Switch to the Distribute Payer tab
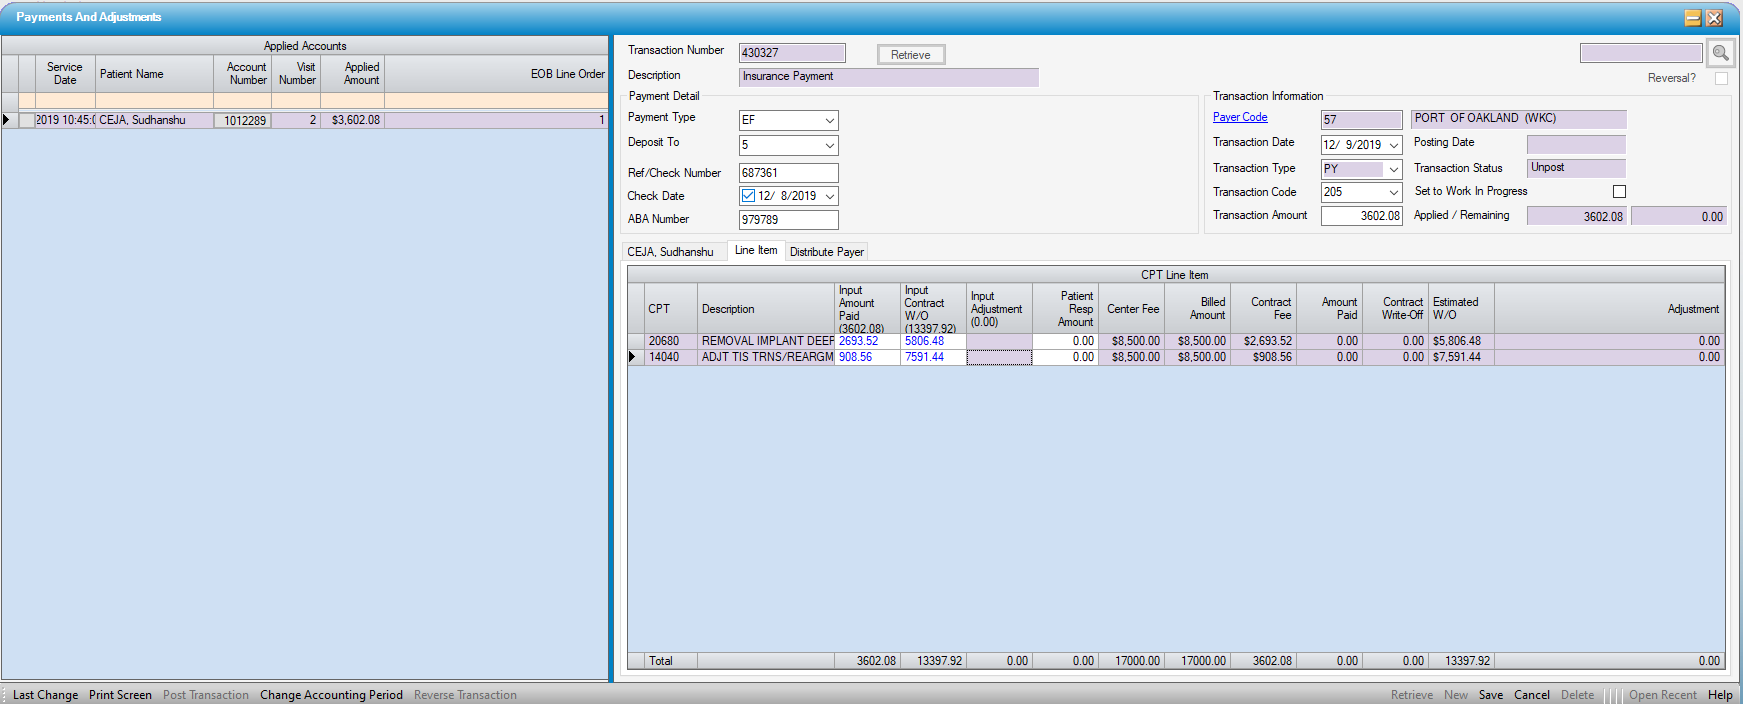 (x=826, y=252)
